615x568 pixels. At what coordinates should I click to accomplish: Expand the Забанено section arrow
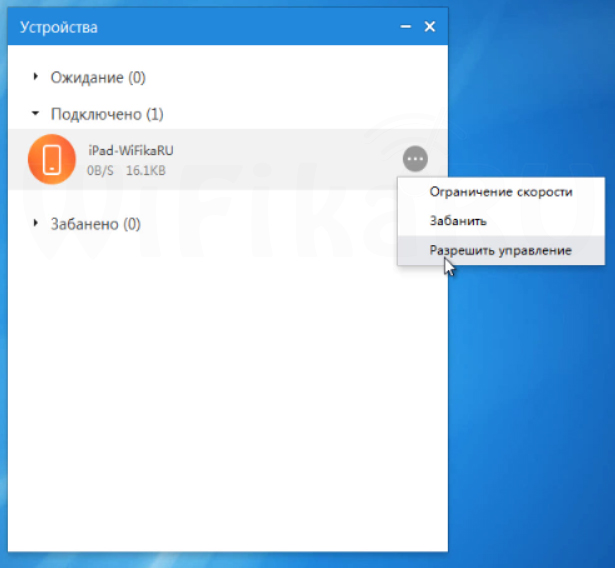(35, 223)
